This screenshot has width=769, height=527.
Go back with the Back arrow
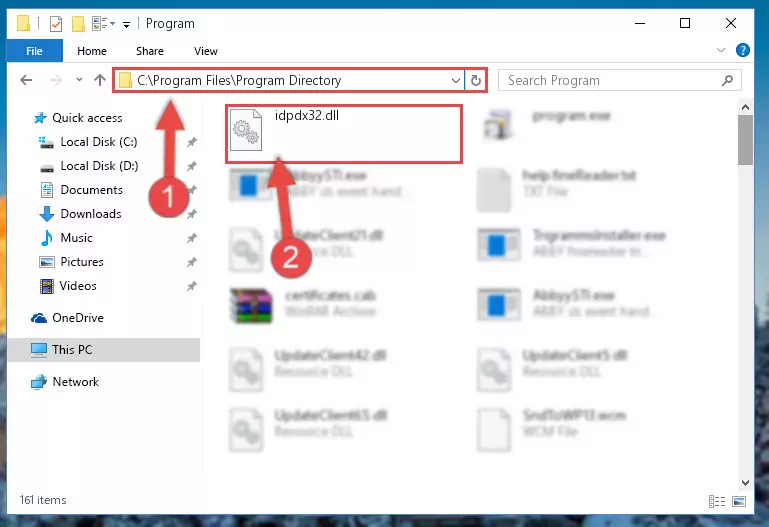26,80
